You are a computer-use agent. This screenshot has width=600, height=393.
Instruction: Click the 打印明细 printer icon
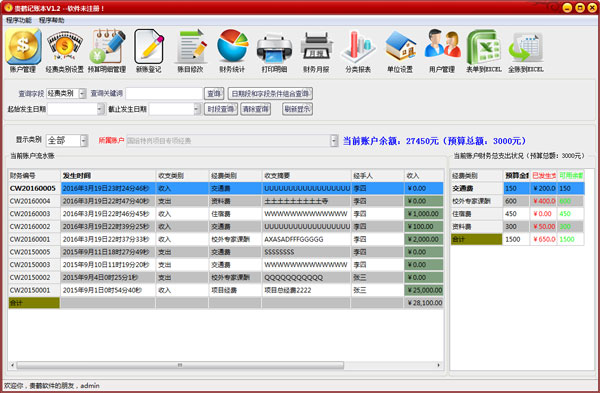[x=274, y=47]
